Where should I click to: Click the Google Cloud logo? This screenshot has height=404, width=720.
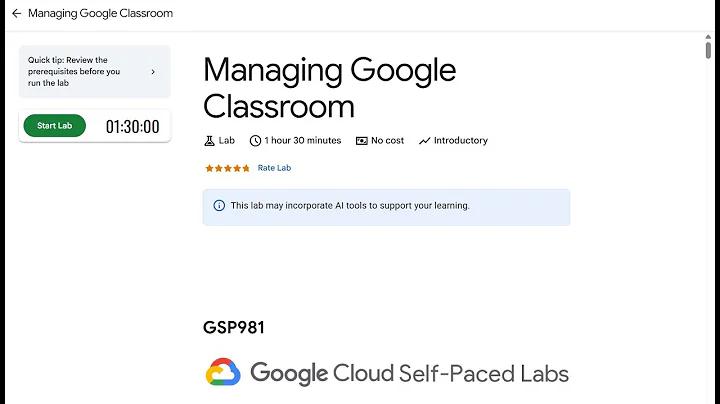tap(223, 372)
